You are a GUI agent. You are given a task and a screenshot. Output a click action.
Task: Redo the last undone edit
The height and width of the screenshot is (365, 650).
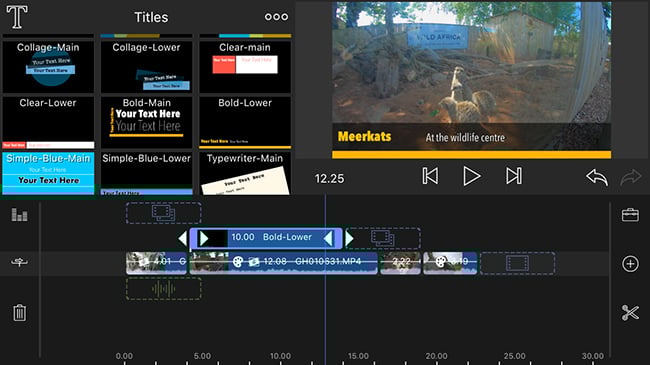tap(631, 177)
